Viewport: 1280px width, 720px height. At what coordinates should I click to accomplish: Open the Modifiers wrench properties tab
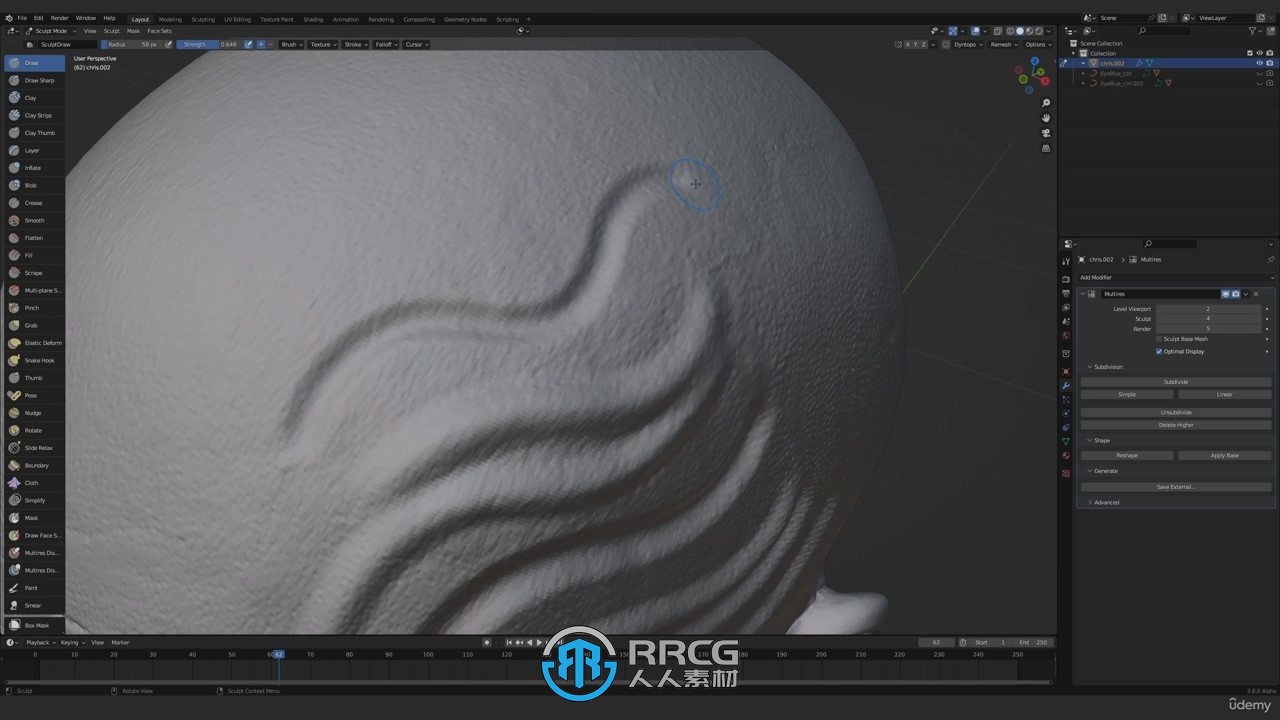(x=1066, y=386)
